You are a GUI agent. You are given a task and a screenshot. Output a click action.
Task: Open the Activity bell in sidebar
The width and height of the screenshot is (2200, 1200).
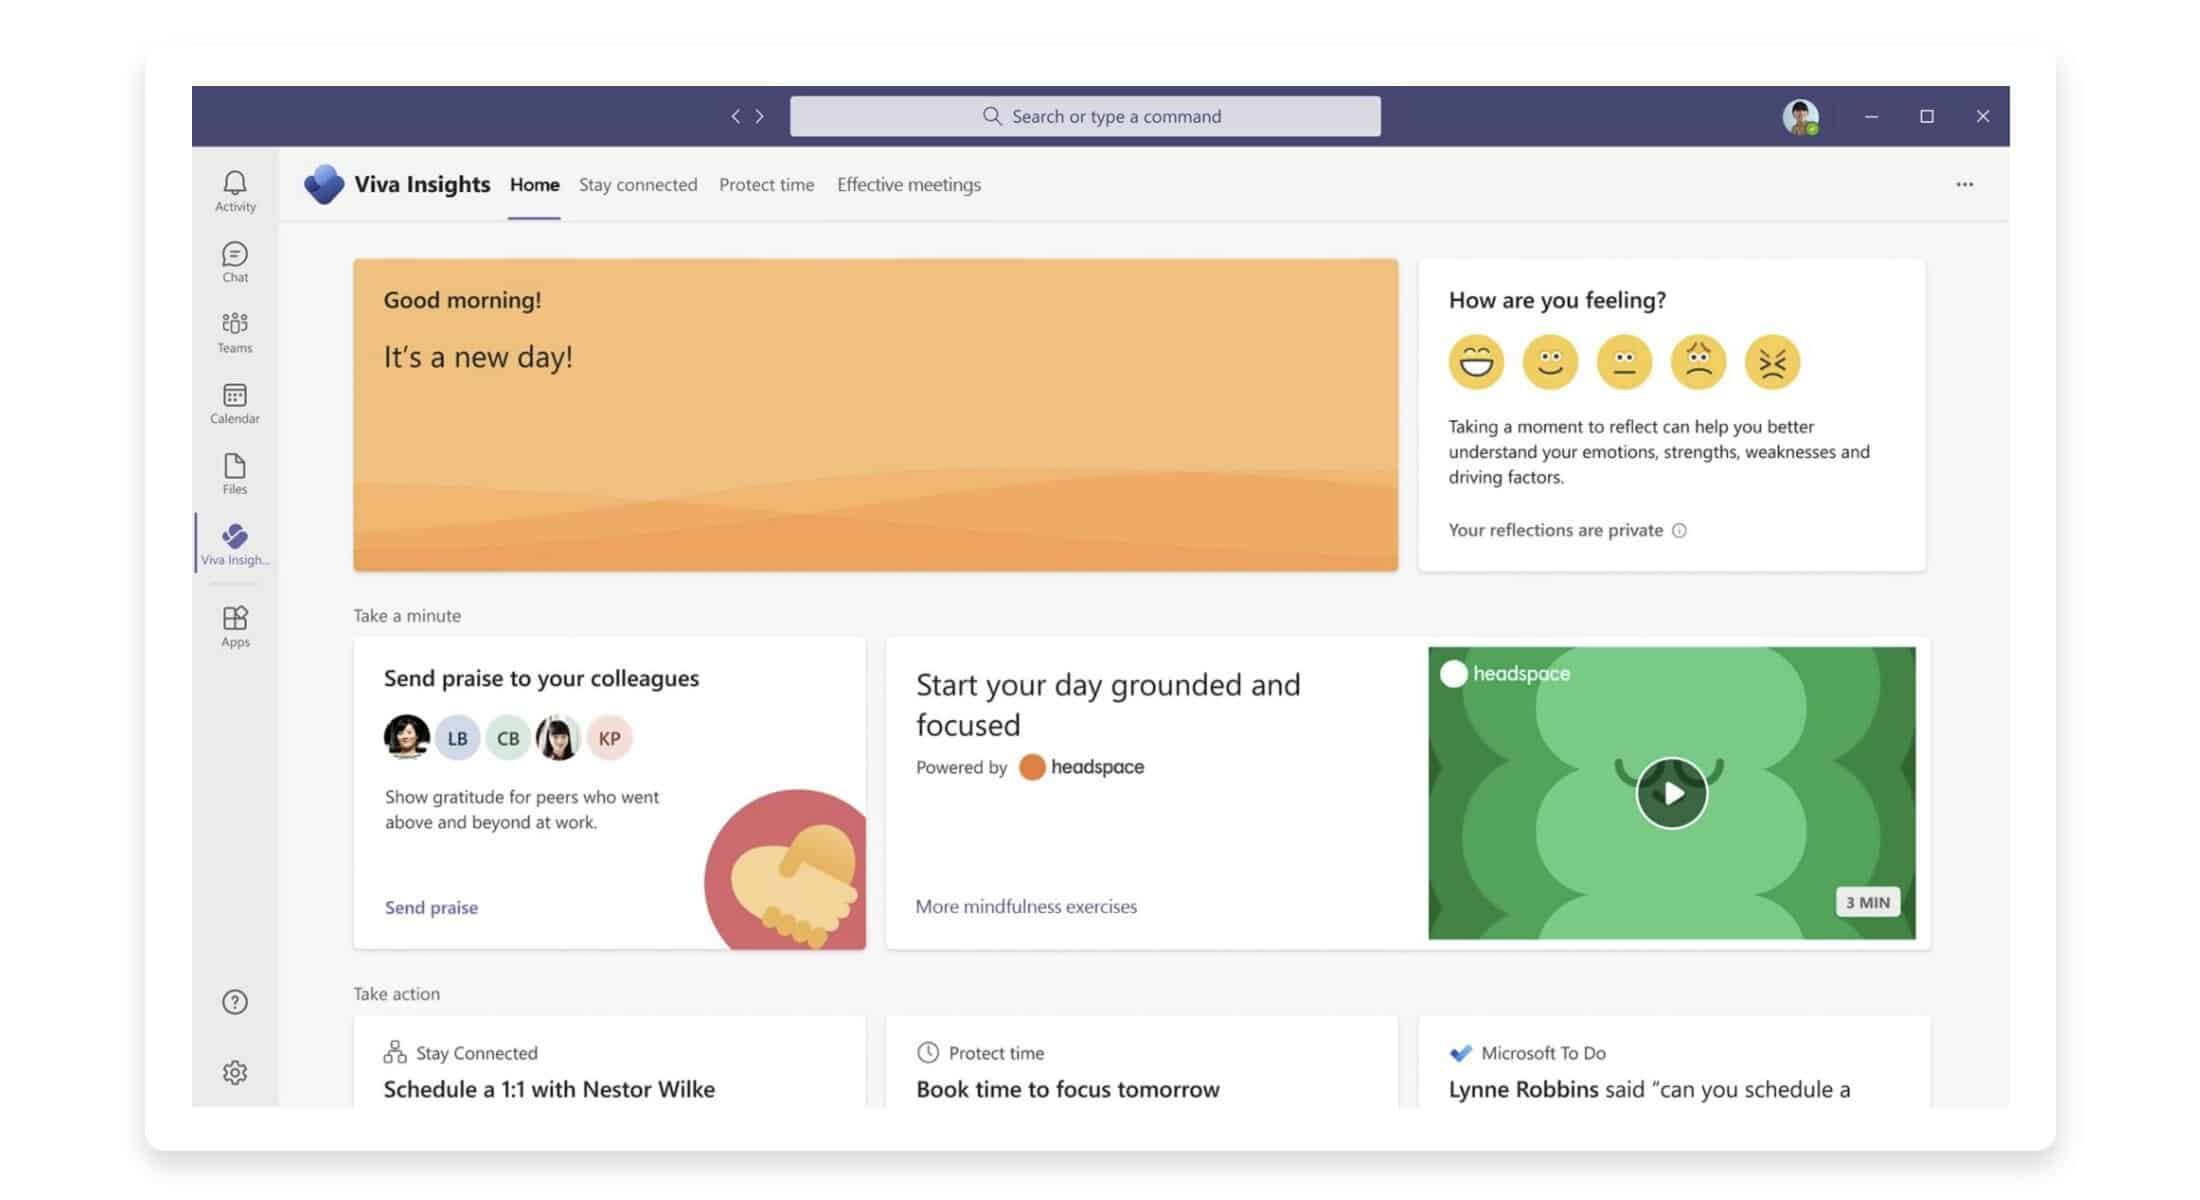point(235,190)
